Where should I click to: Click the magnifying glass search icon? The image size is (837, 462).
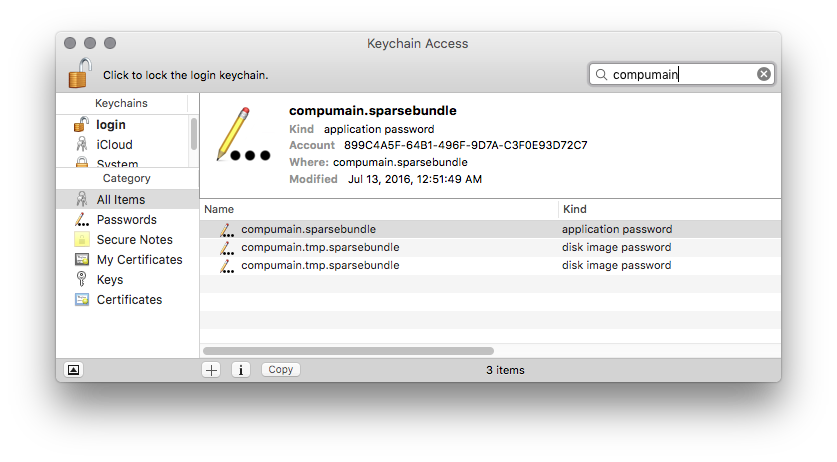point(601,74)
